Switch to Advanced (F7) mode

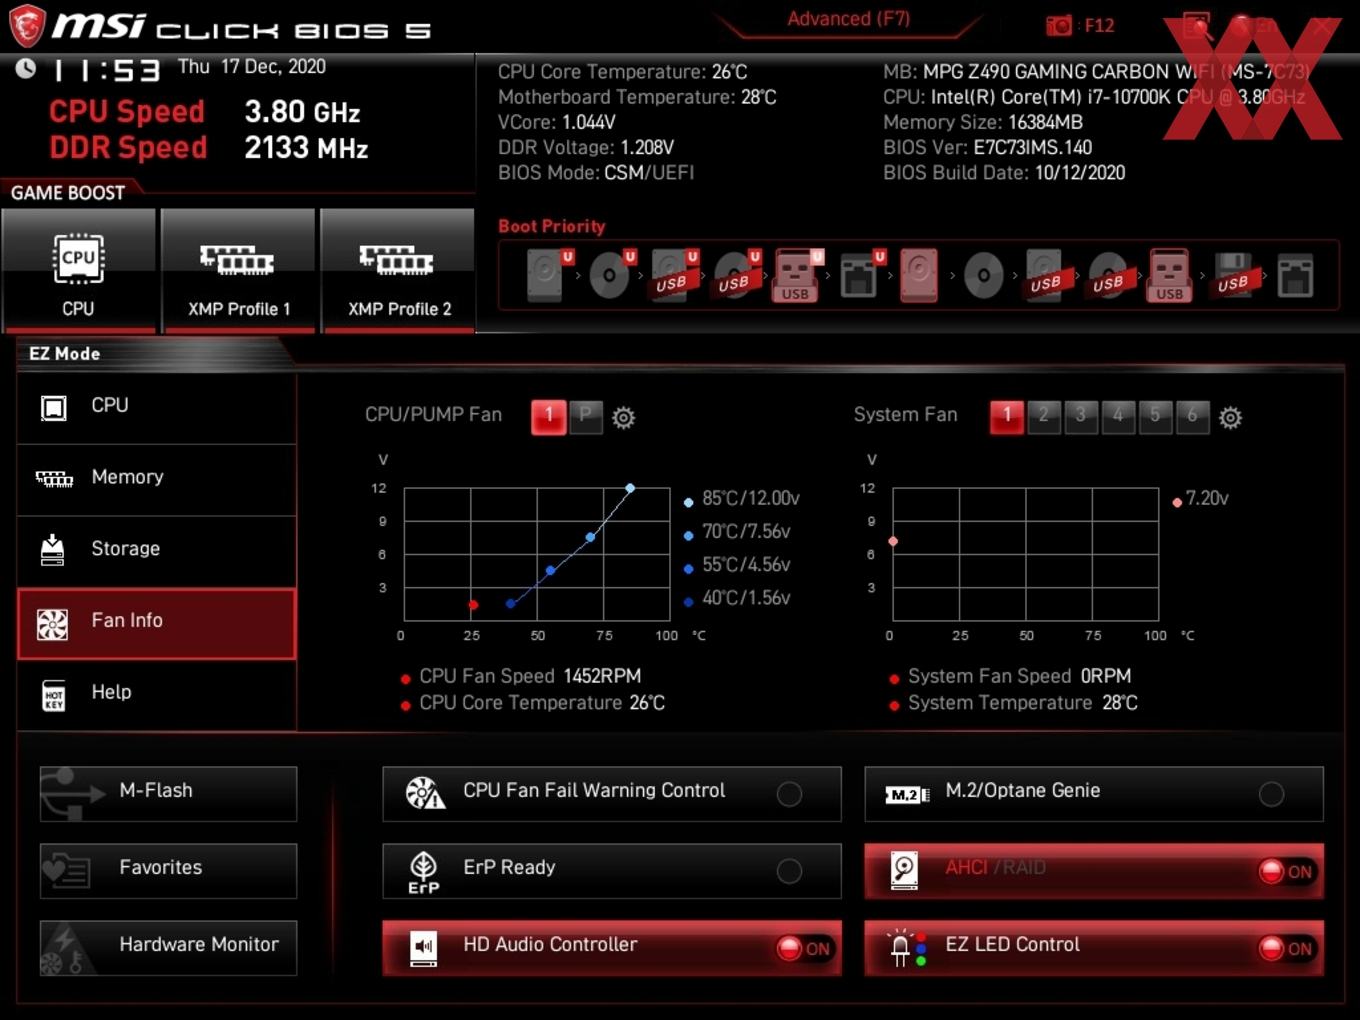click(848, 19)
